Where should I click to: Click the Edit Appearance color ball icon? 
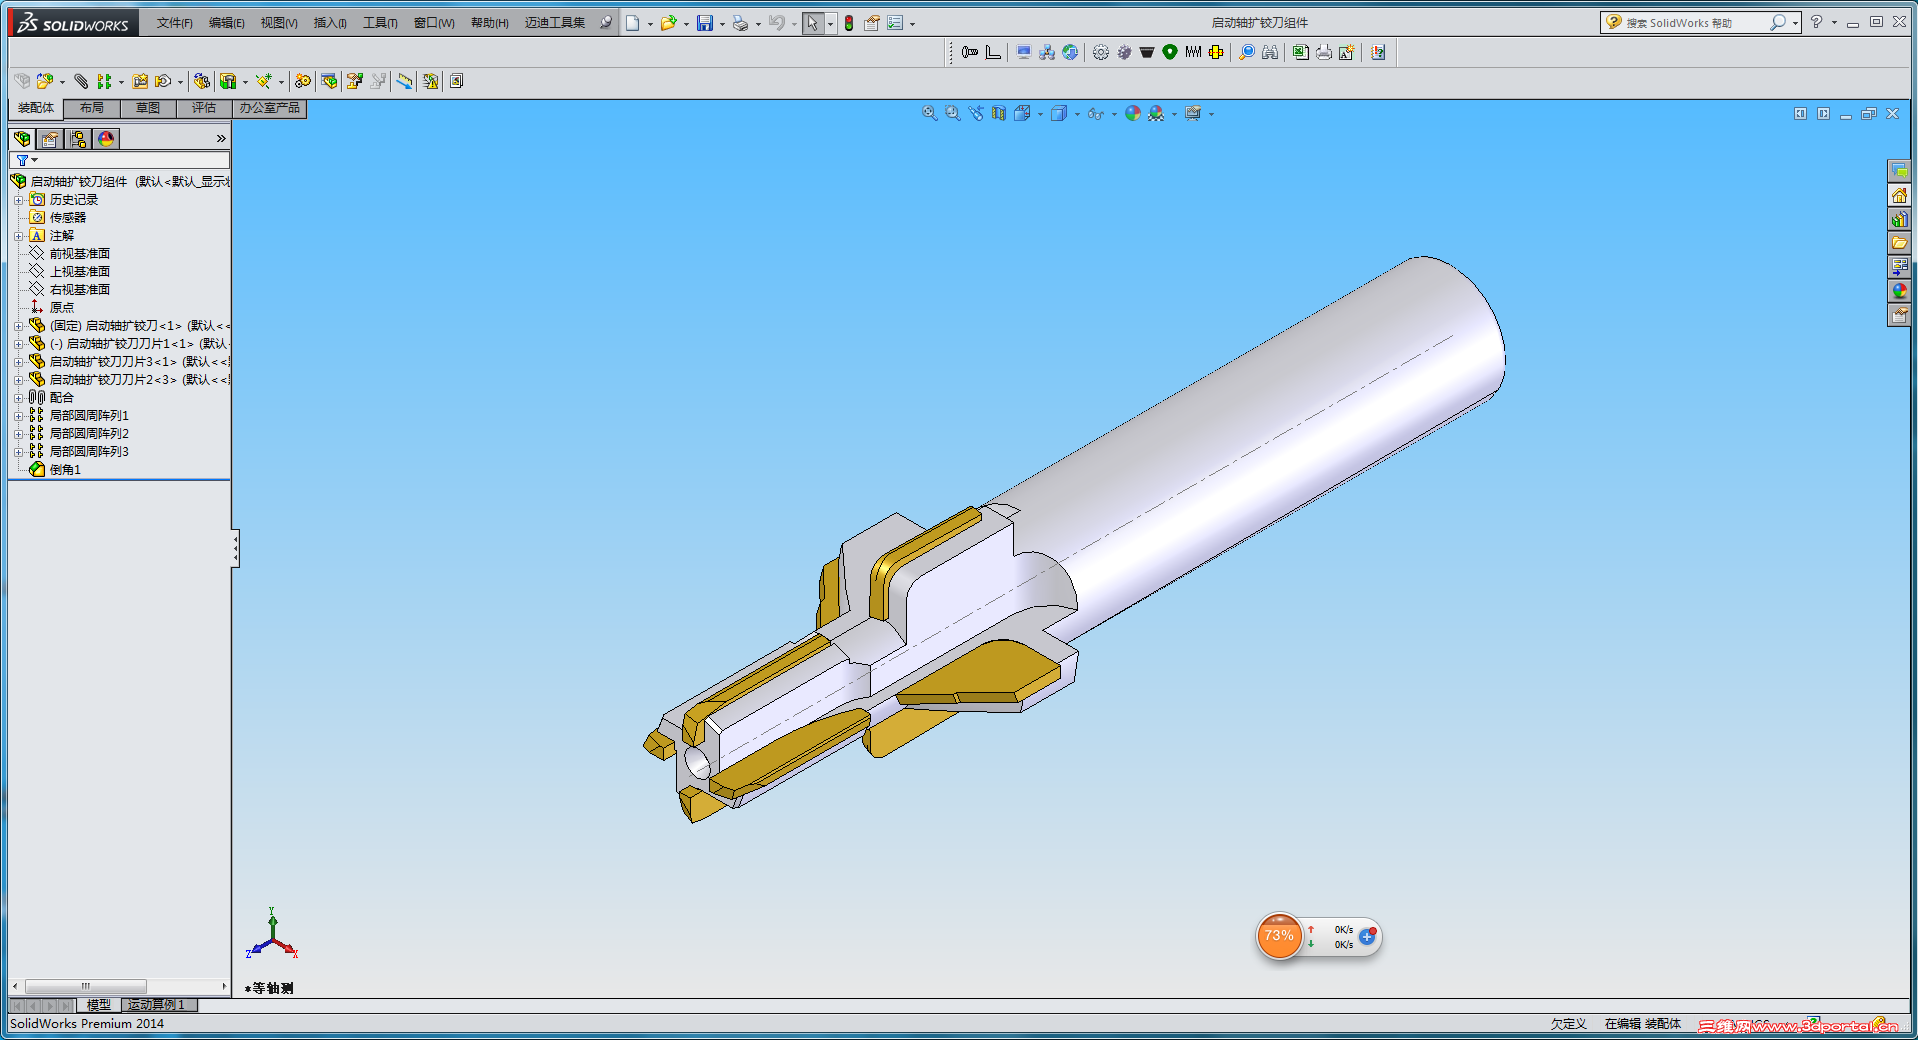pos(1133,113)
